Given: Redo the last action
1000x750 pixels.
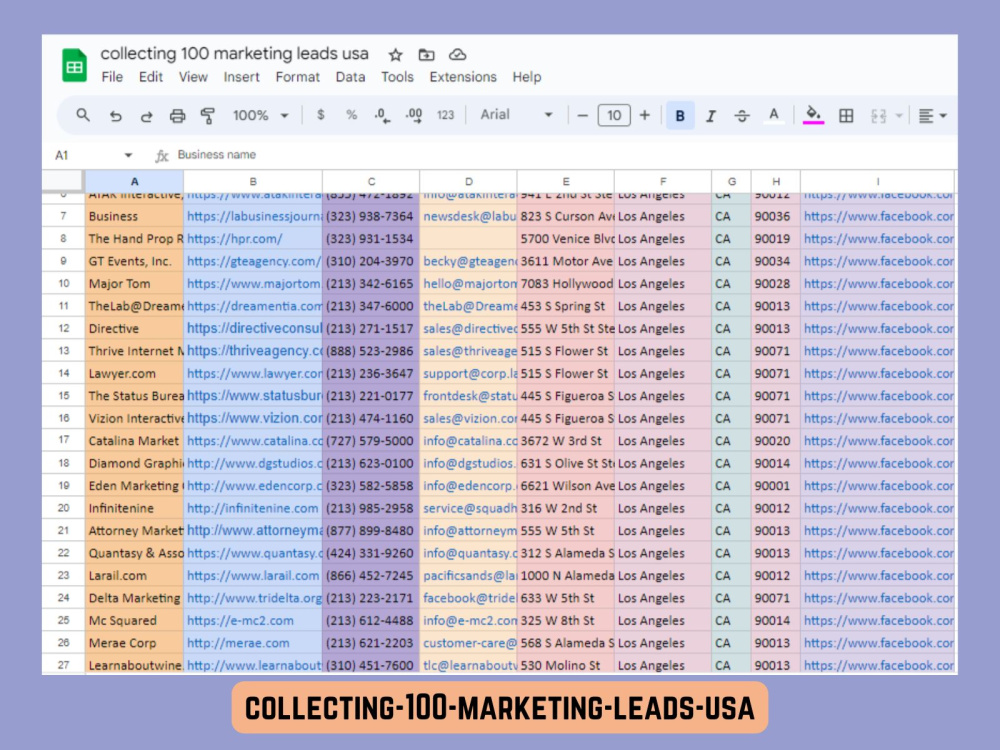Looking at the screenshot, I should pyautogui.click(x=146, y=115).
